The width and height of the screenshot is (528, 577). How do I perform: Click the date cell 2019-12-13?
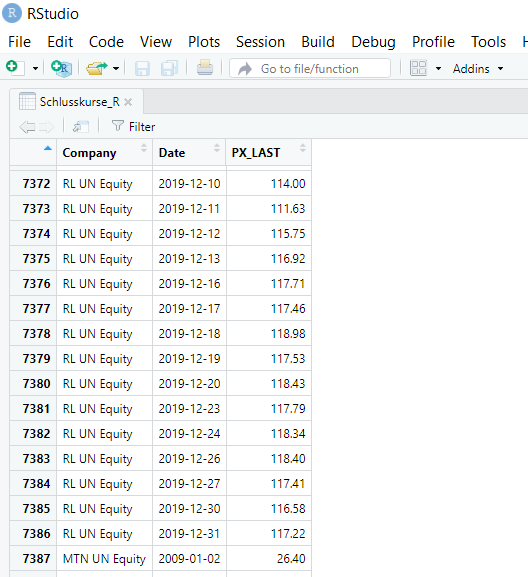click(189, 259)
